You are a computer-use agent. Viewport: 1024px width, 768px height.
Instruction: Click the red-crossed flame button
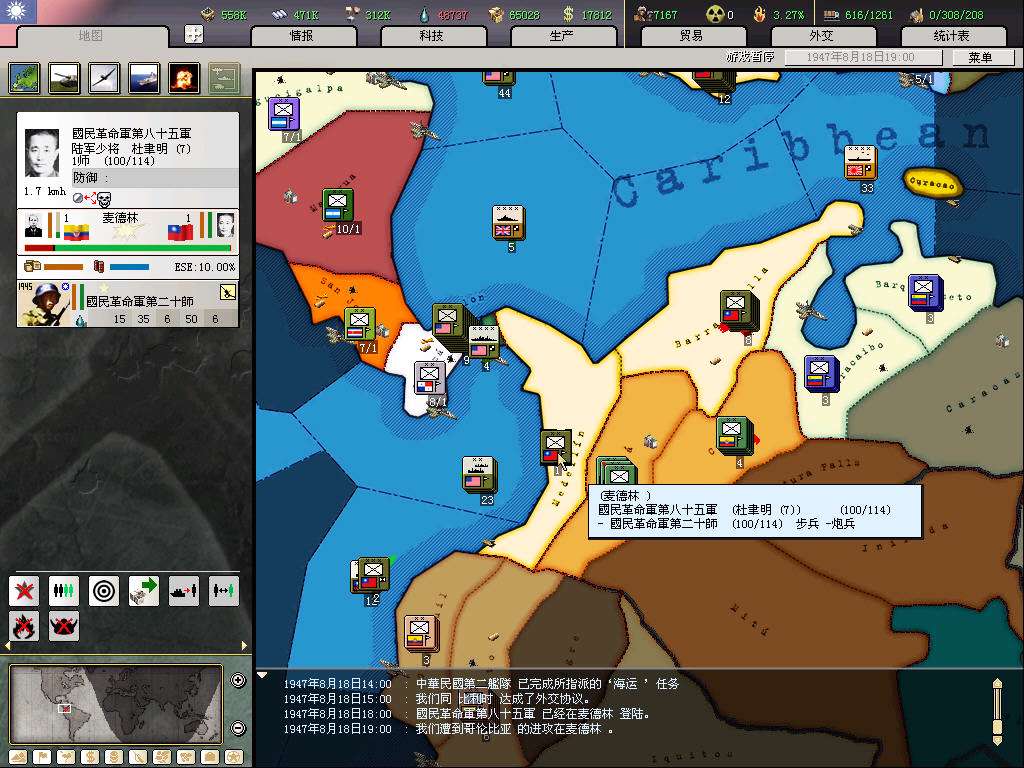[24, 626]
